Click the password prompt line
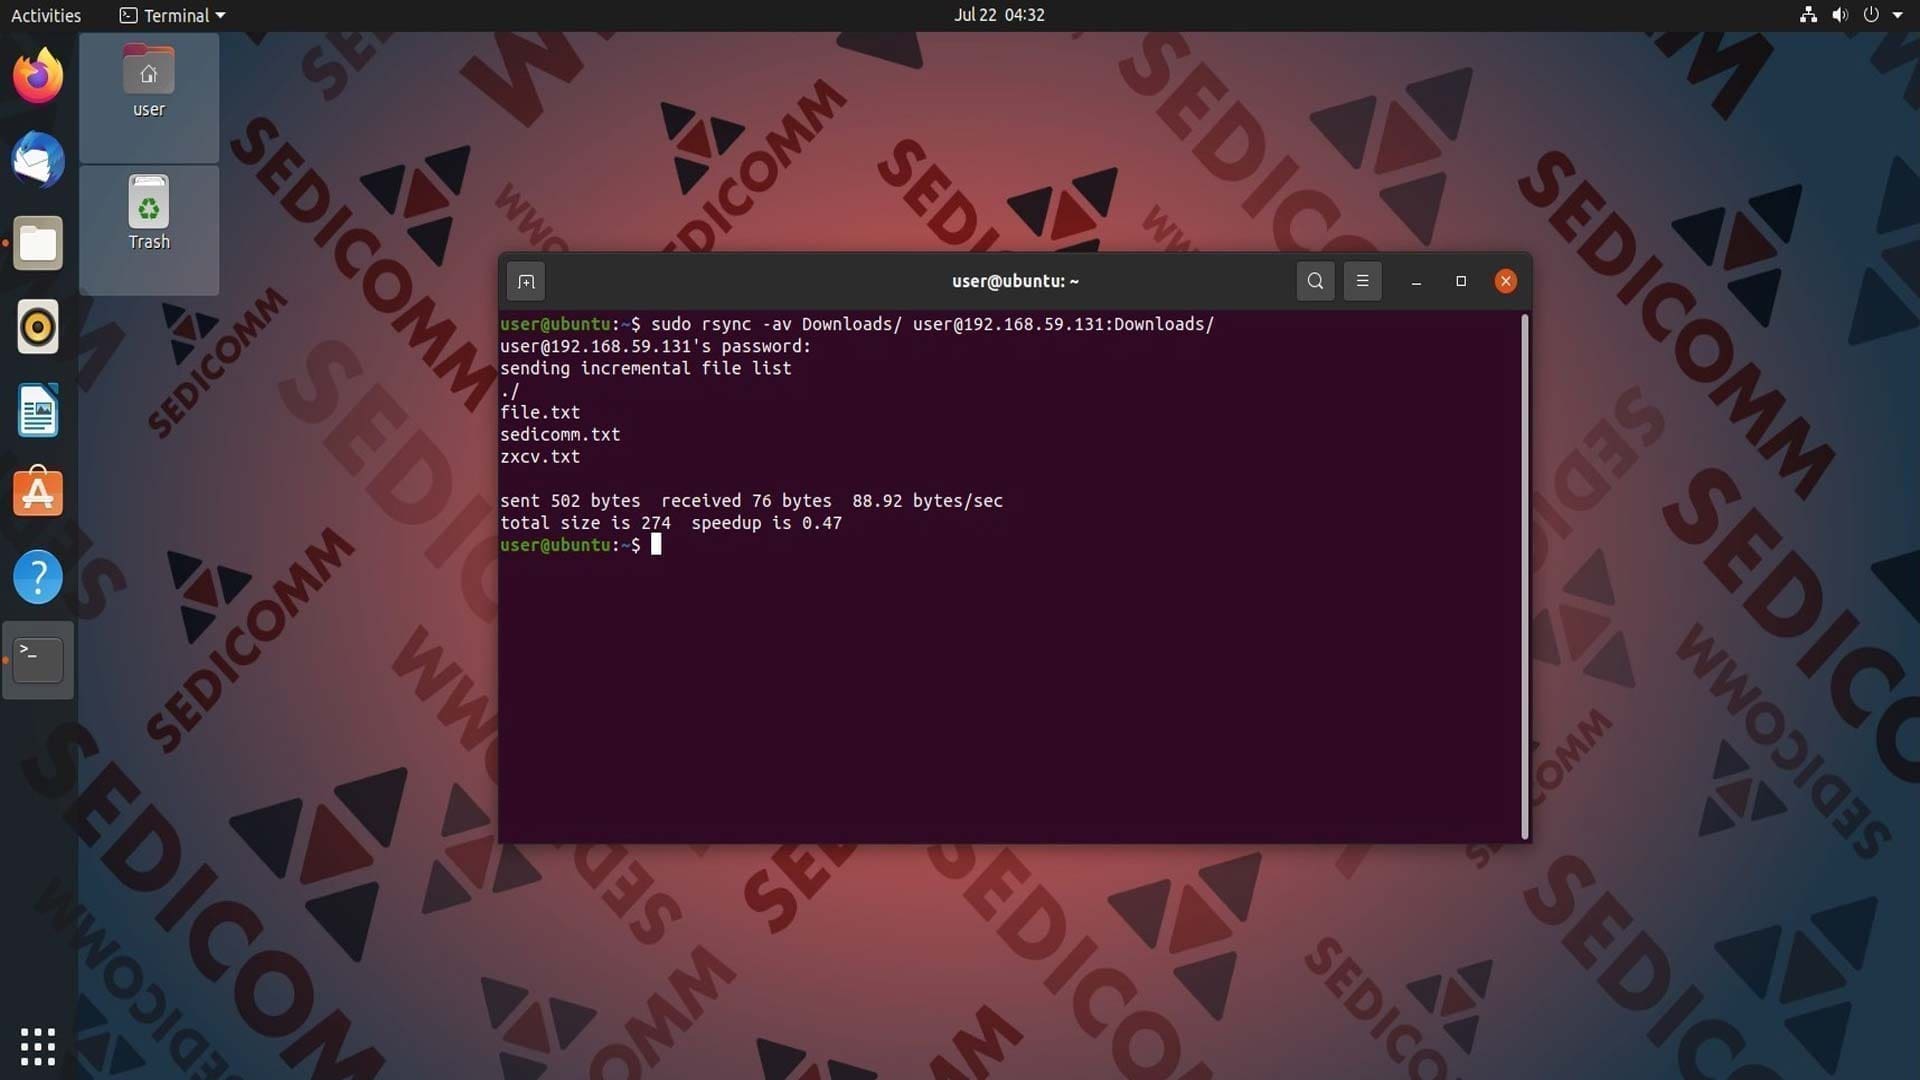Viewport: 1920px width, 1080px height. click(656, 346)
